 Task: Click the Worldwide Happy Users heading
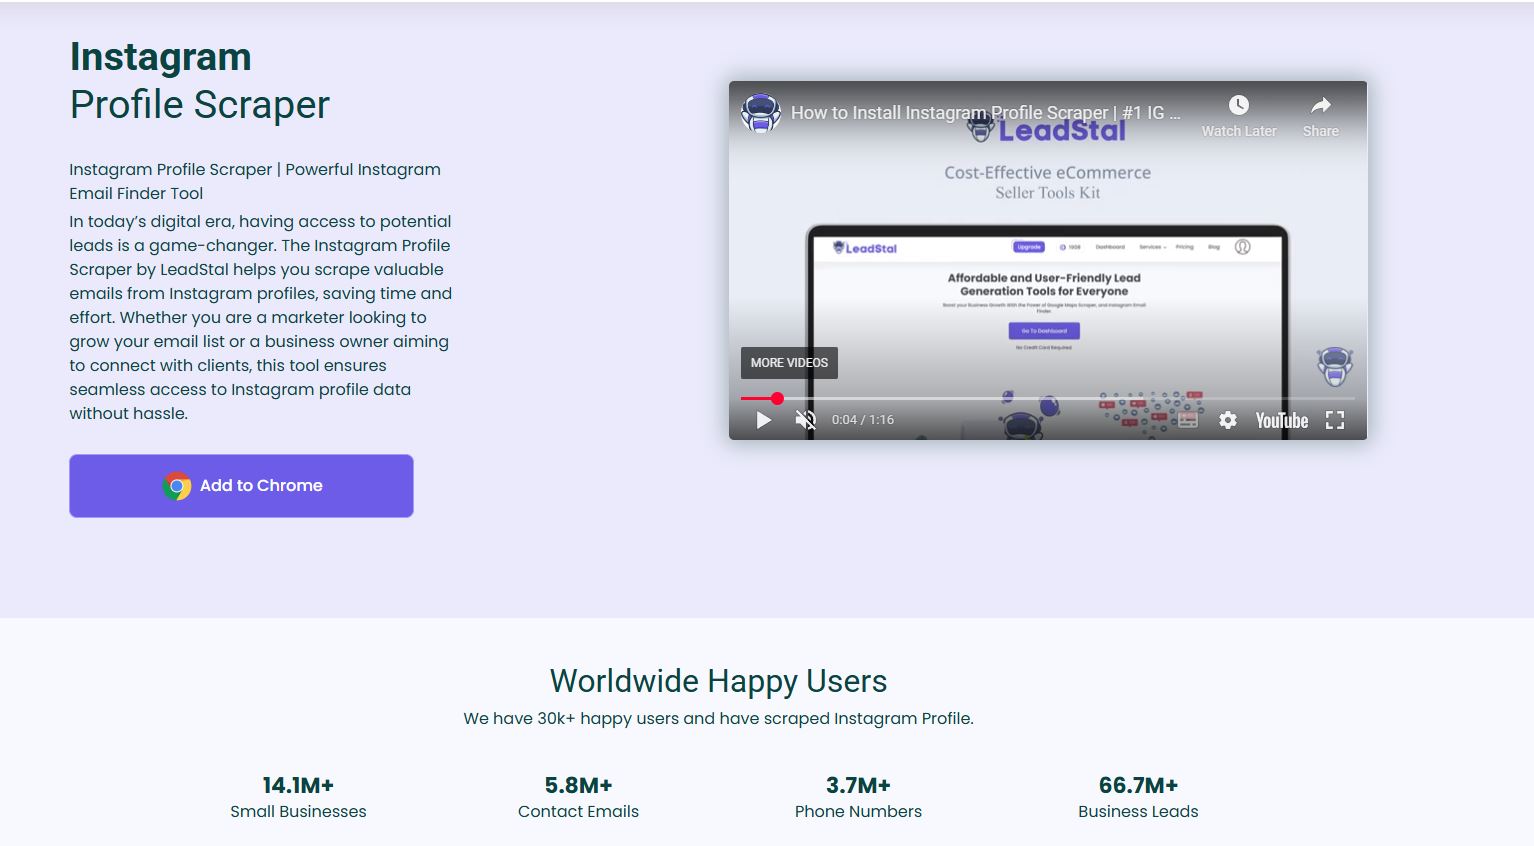tap(718, 681)
